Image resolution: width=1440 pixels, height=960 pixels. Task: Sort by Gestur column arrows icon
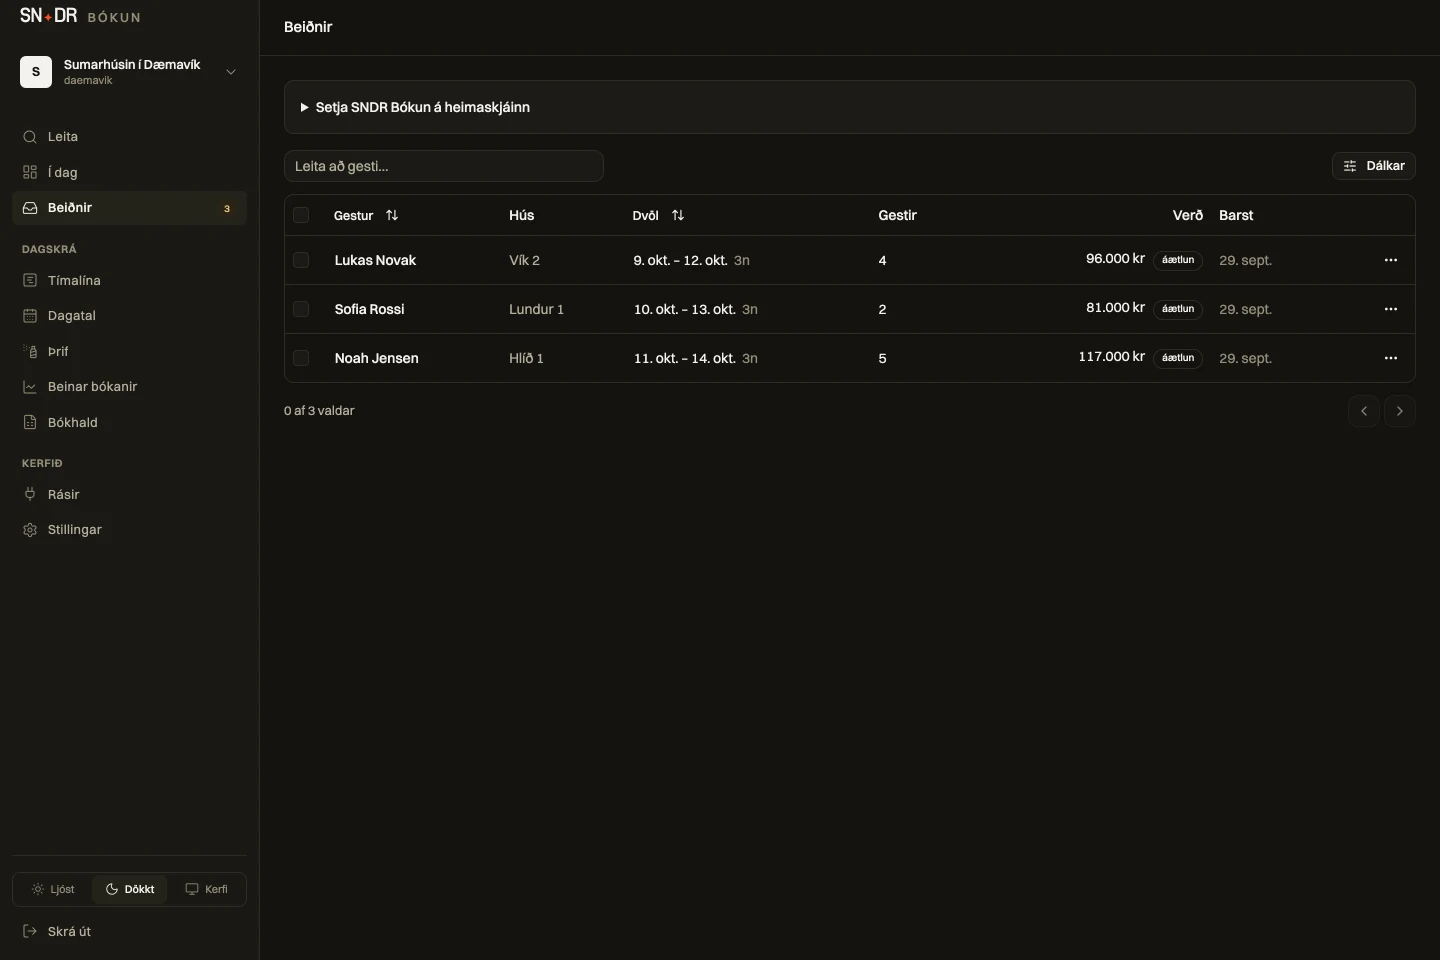click(x=392, y=215)
